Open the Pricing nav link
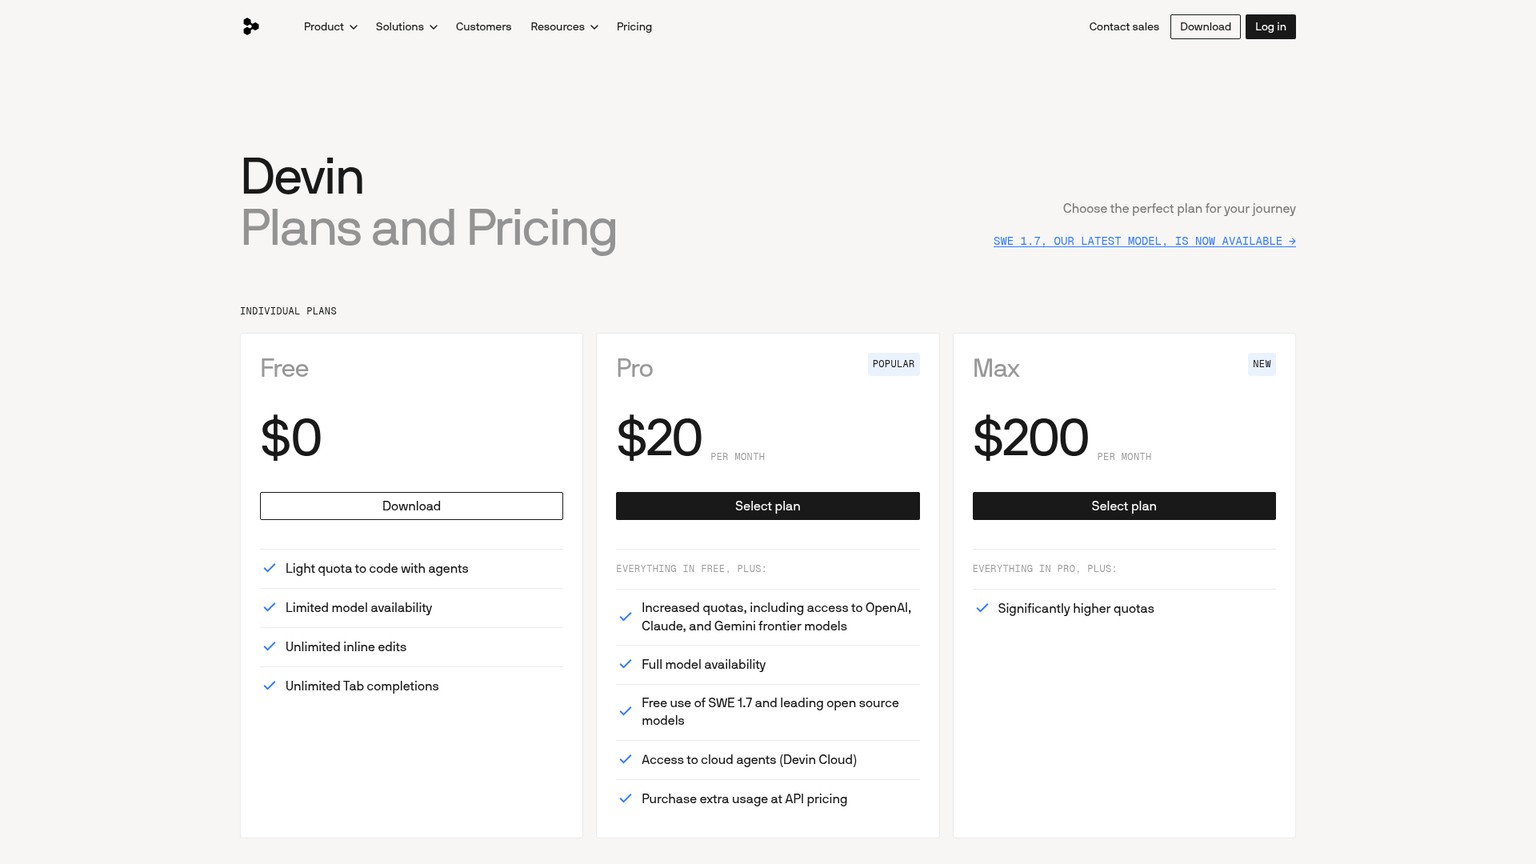Screen dimensions: 1536x864 coord(634,27)
